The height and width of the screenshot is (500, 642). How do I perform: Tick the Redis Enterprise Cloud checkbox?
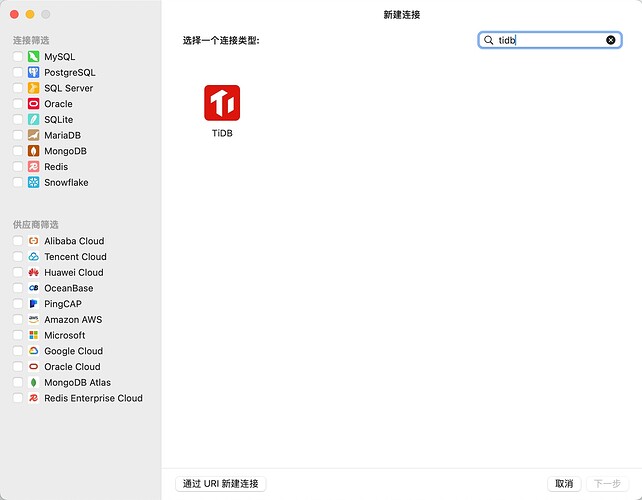click(x=18, y=398)
